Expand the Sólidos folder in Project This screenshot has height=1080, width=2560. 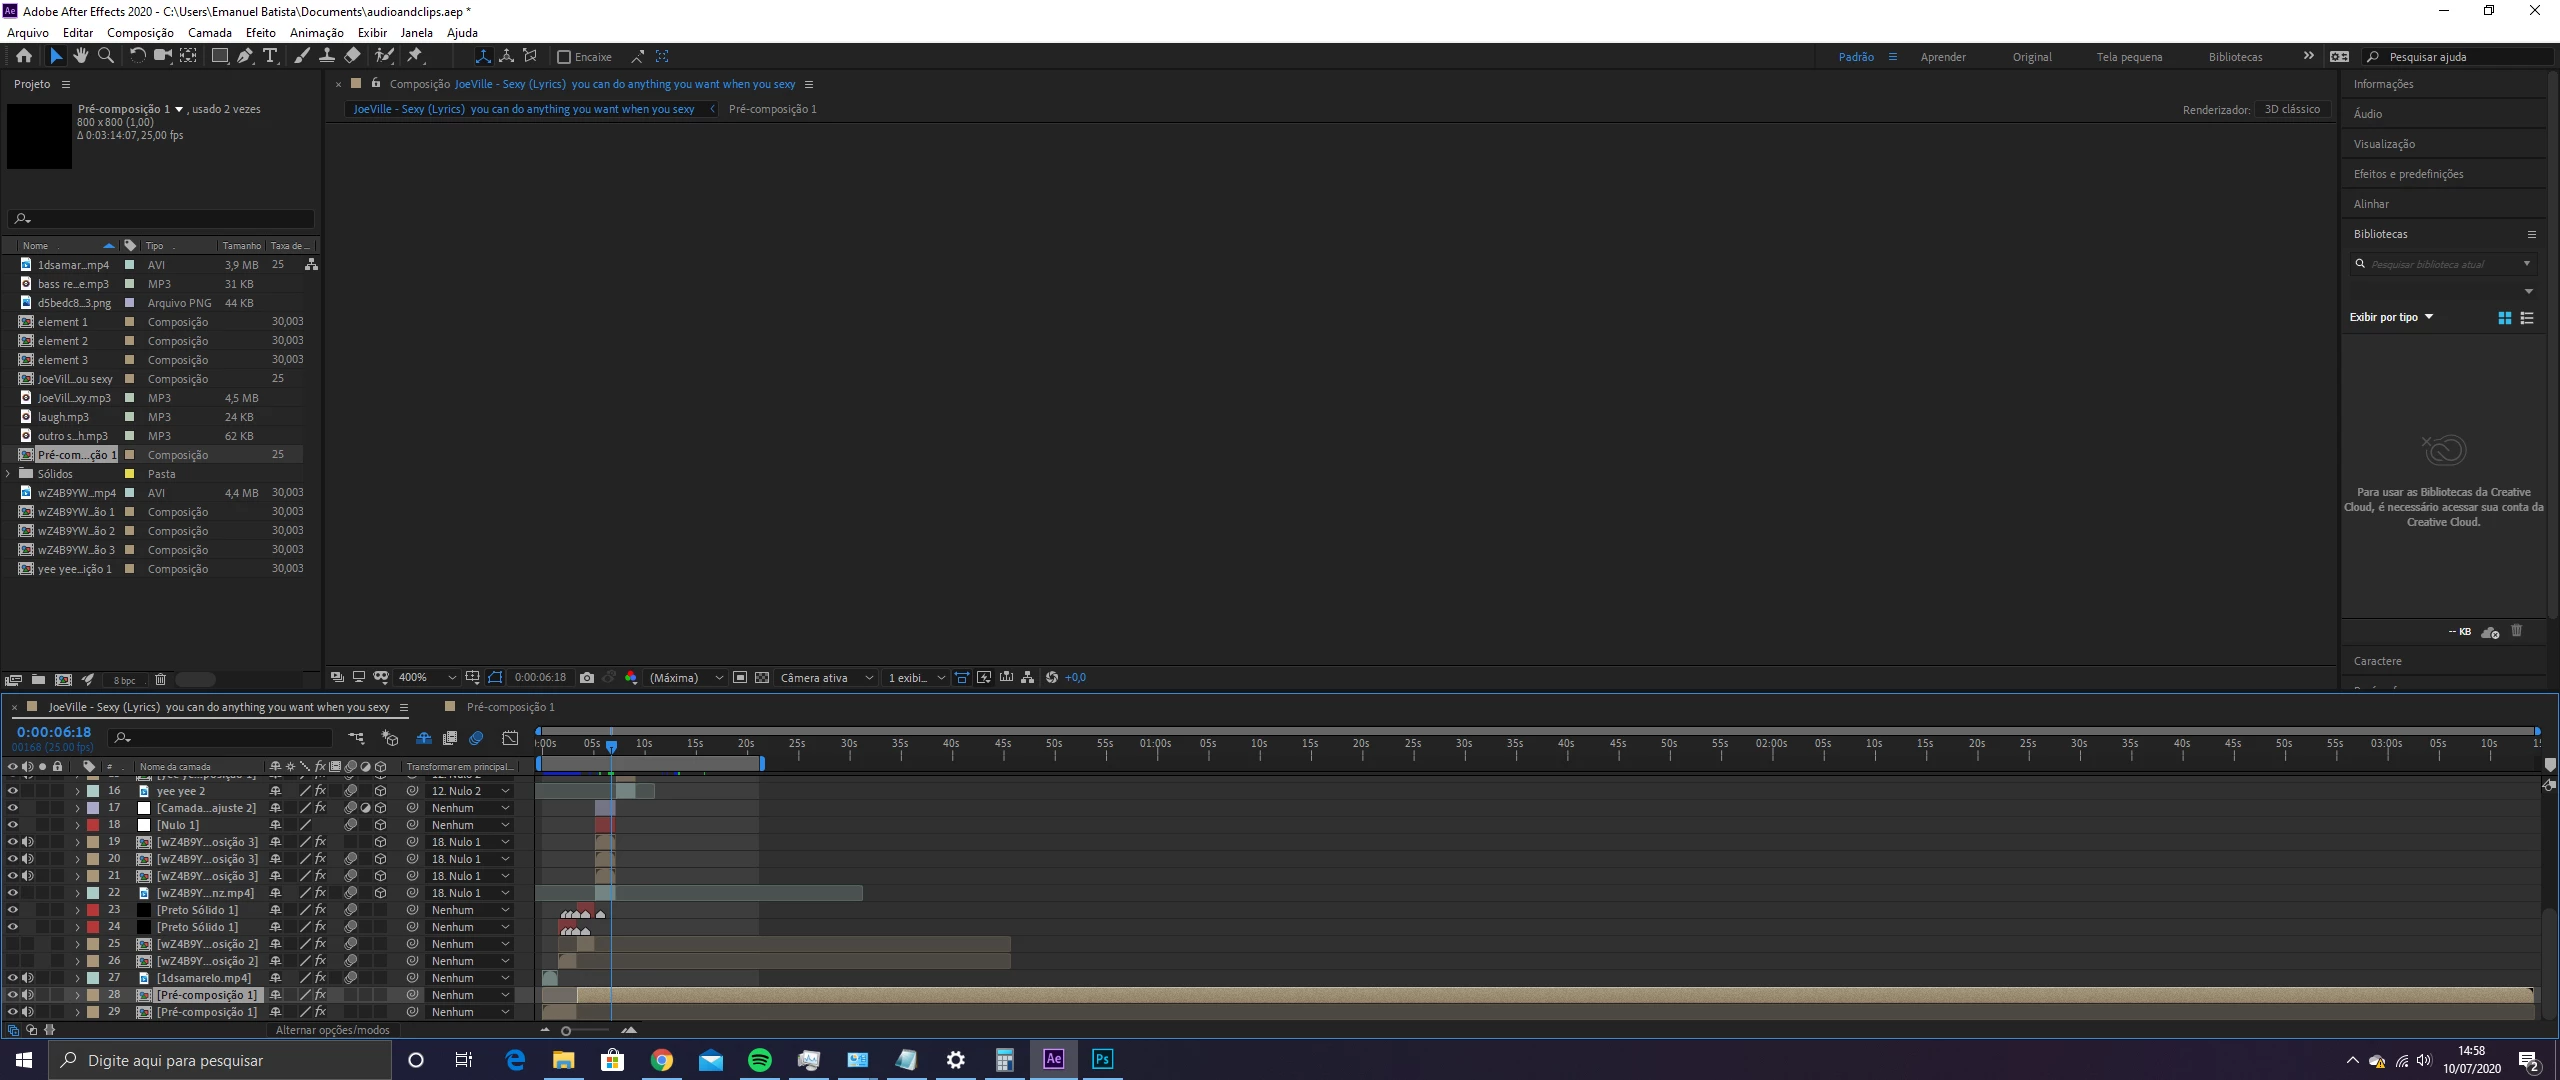pyautogui.click(x=9, y=474)
